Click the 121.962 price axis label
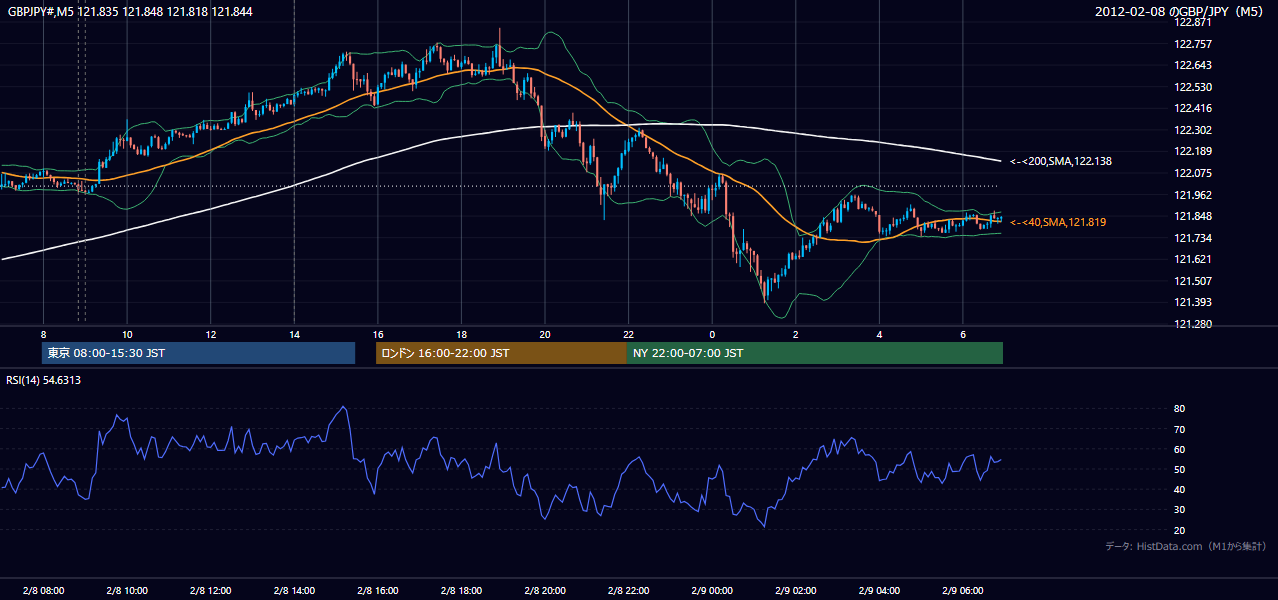Image resolution: width=1278 pixels, height=600 pixels. pos(1193,195)
